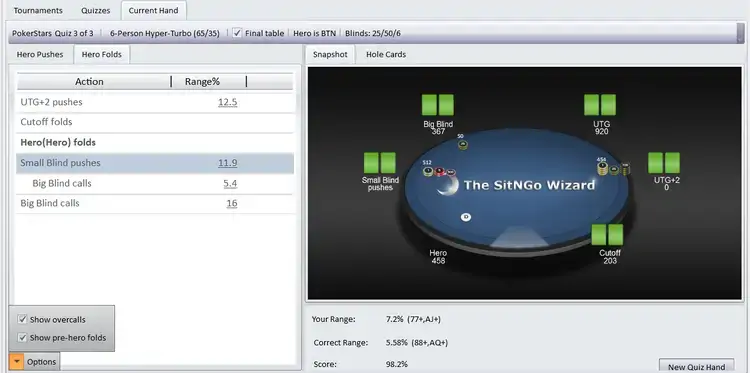Select the Hero(Hero) folds row
The height and width of the screenshot is (373, 750).
point(155,143)
